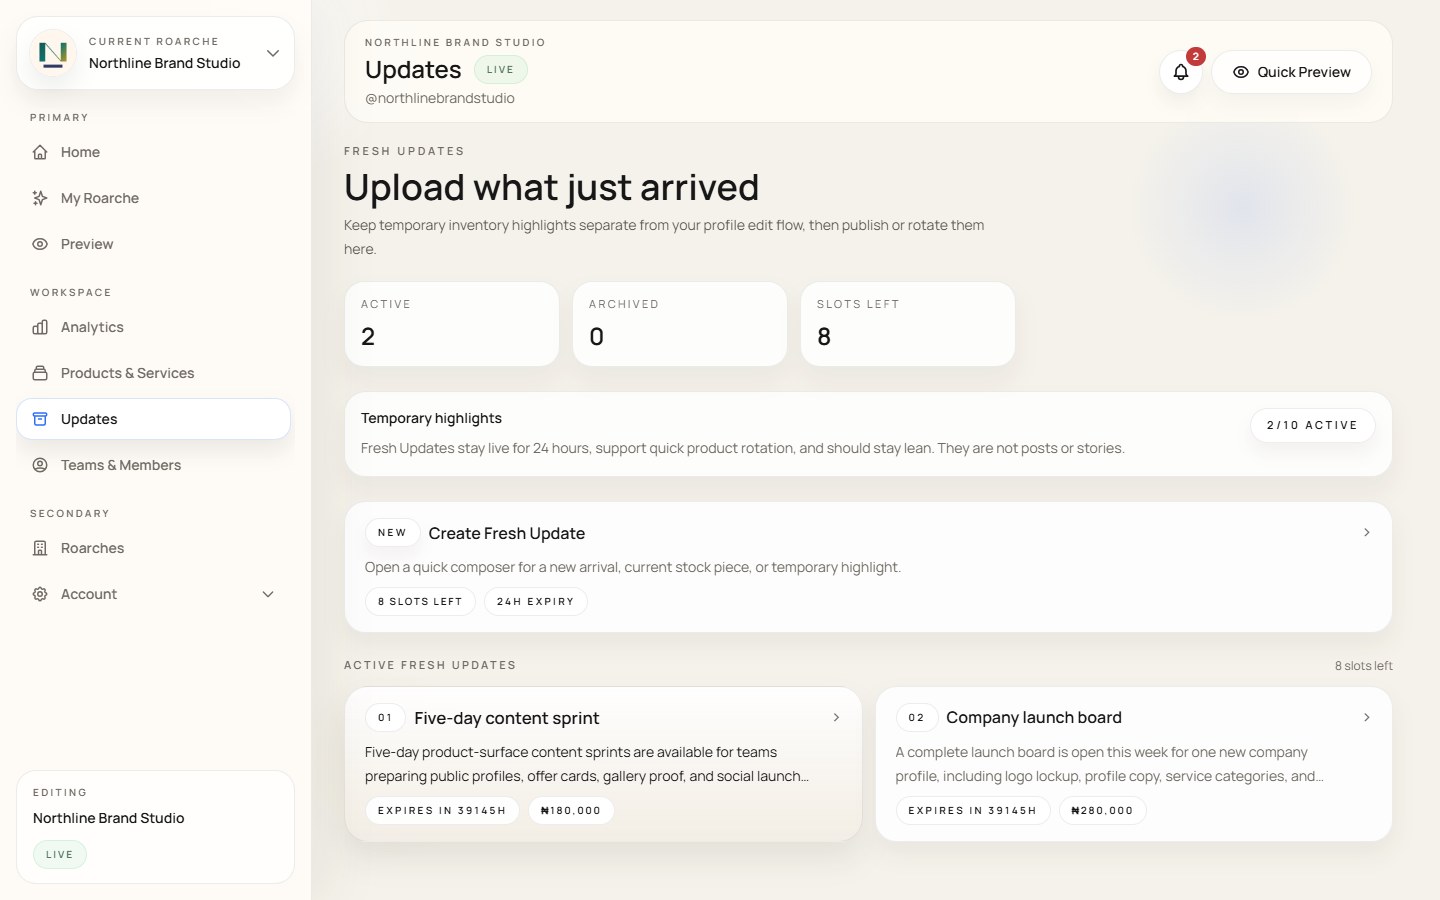Click the notification bell icon
Viewport: 1440px width, 900px height.
coord(1180,72)
